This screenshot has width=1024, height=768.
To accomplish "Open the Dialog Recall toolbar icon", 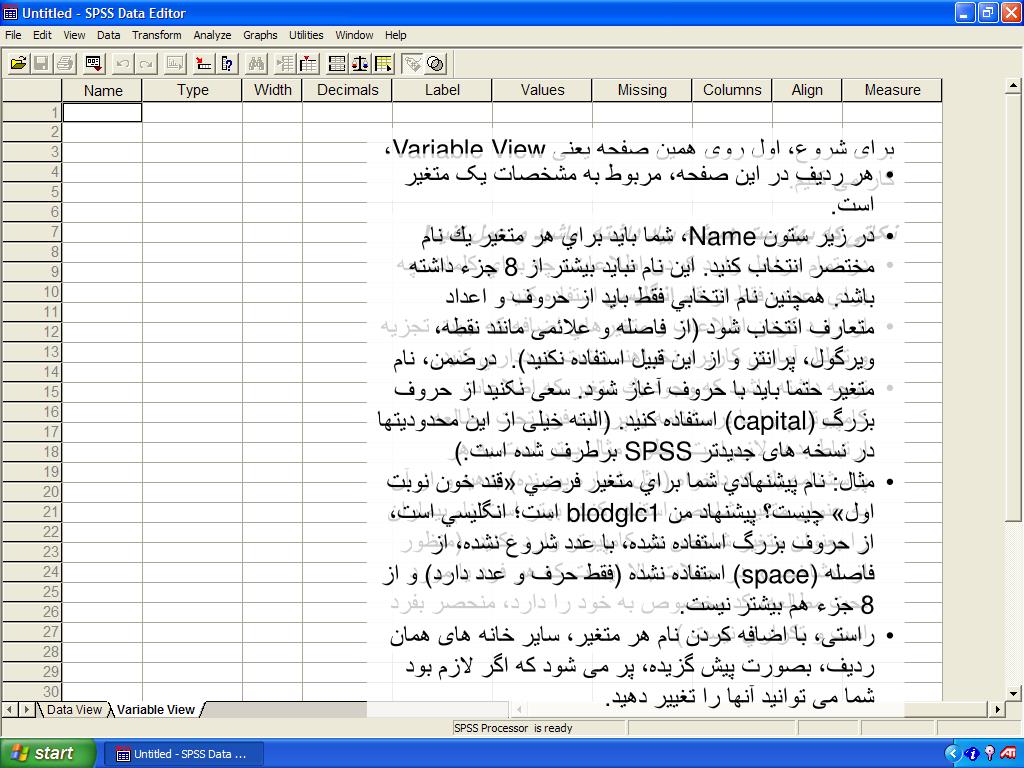I will click(x=93, y=63).
